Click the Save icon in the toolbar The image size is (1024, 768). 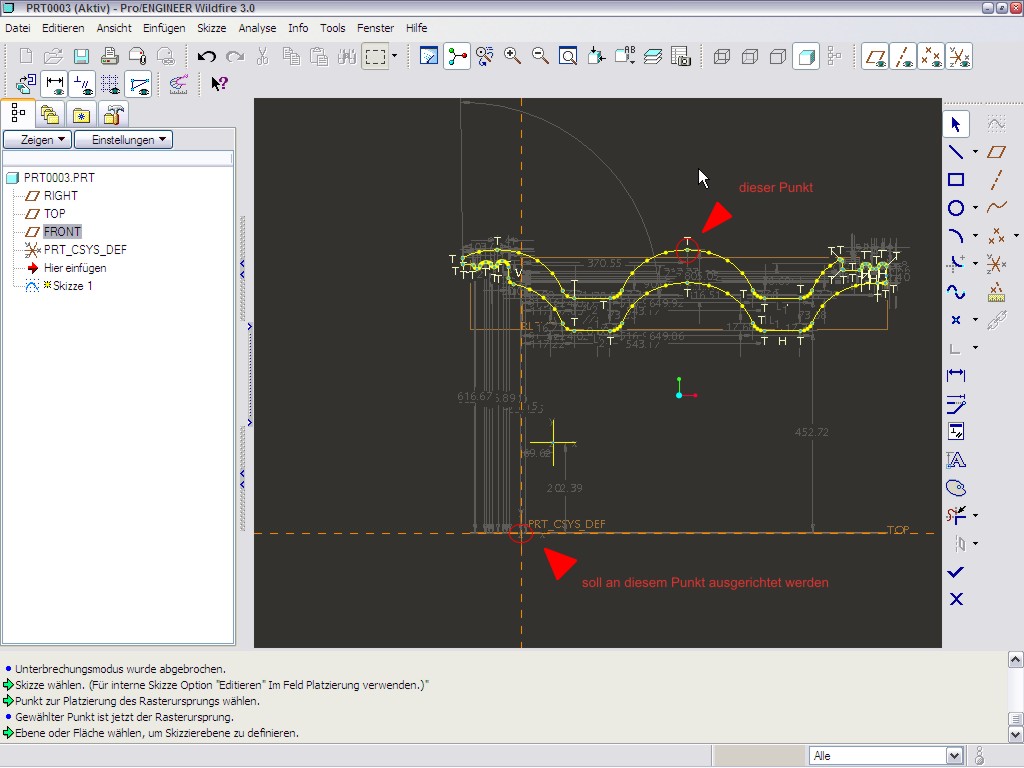point(81,56)
